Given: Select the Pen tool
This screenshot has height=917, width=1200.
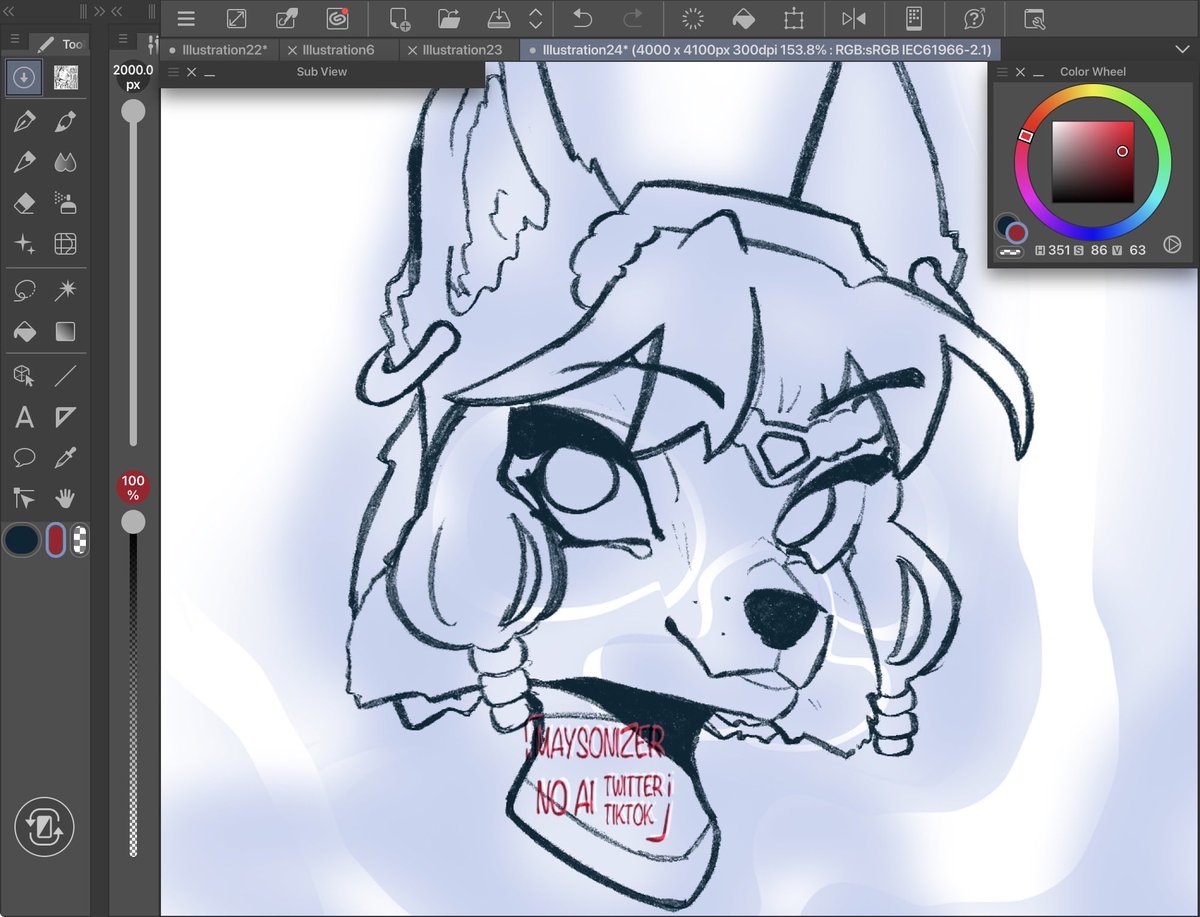Looking at the screenshot, I should tap(25, 122).
